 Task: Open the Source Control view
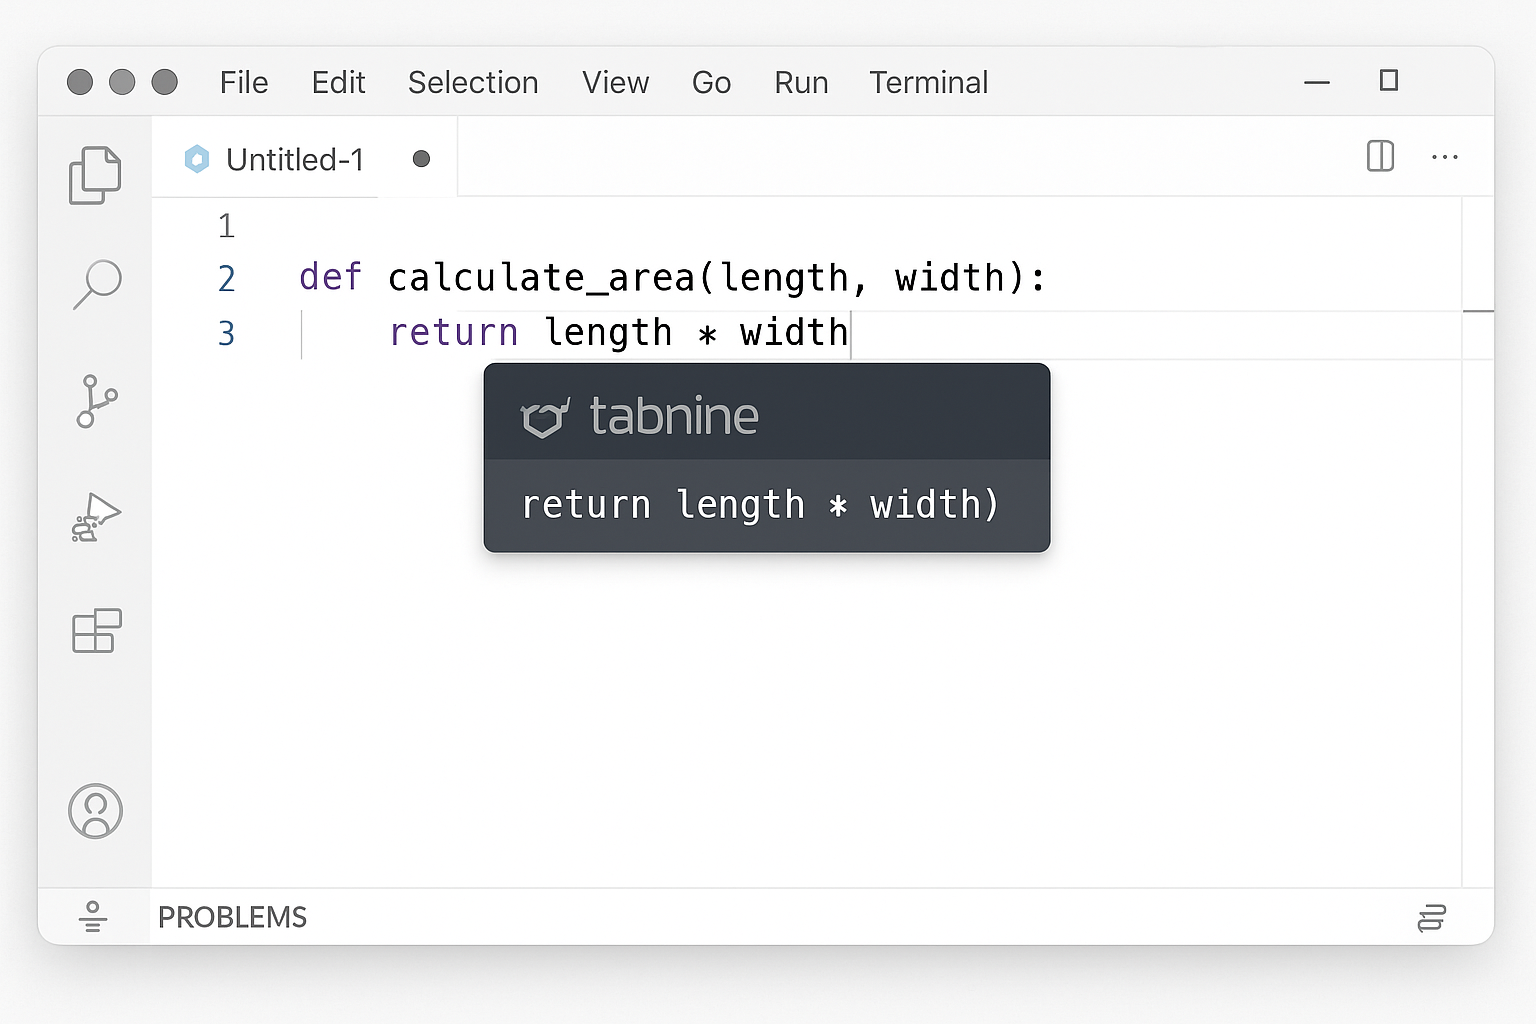point(96,401)
